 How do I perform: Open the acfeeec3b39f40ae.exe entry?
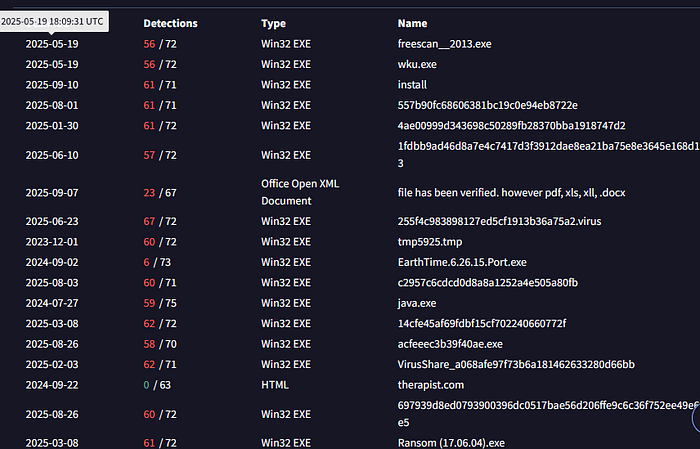pos(450,344)
